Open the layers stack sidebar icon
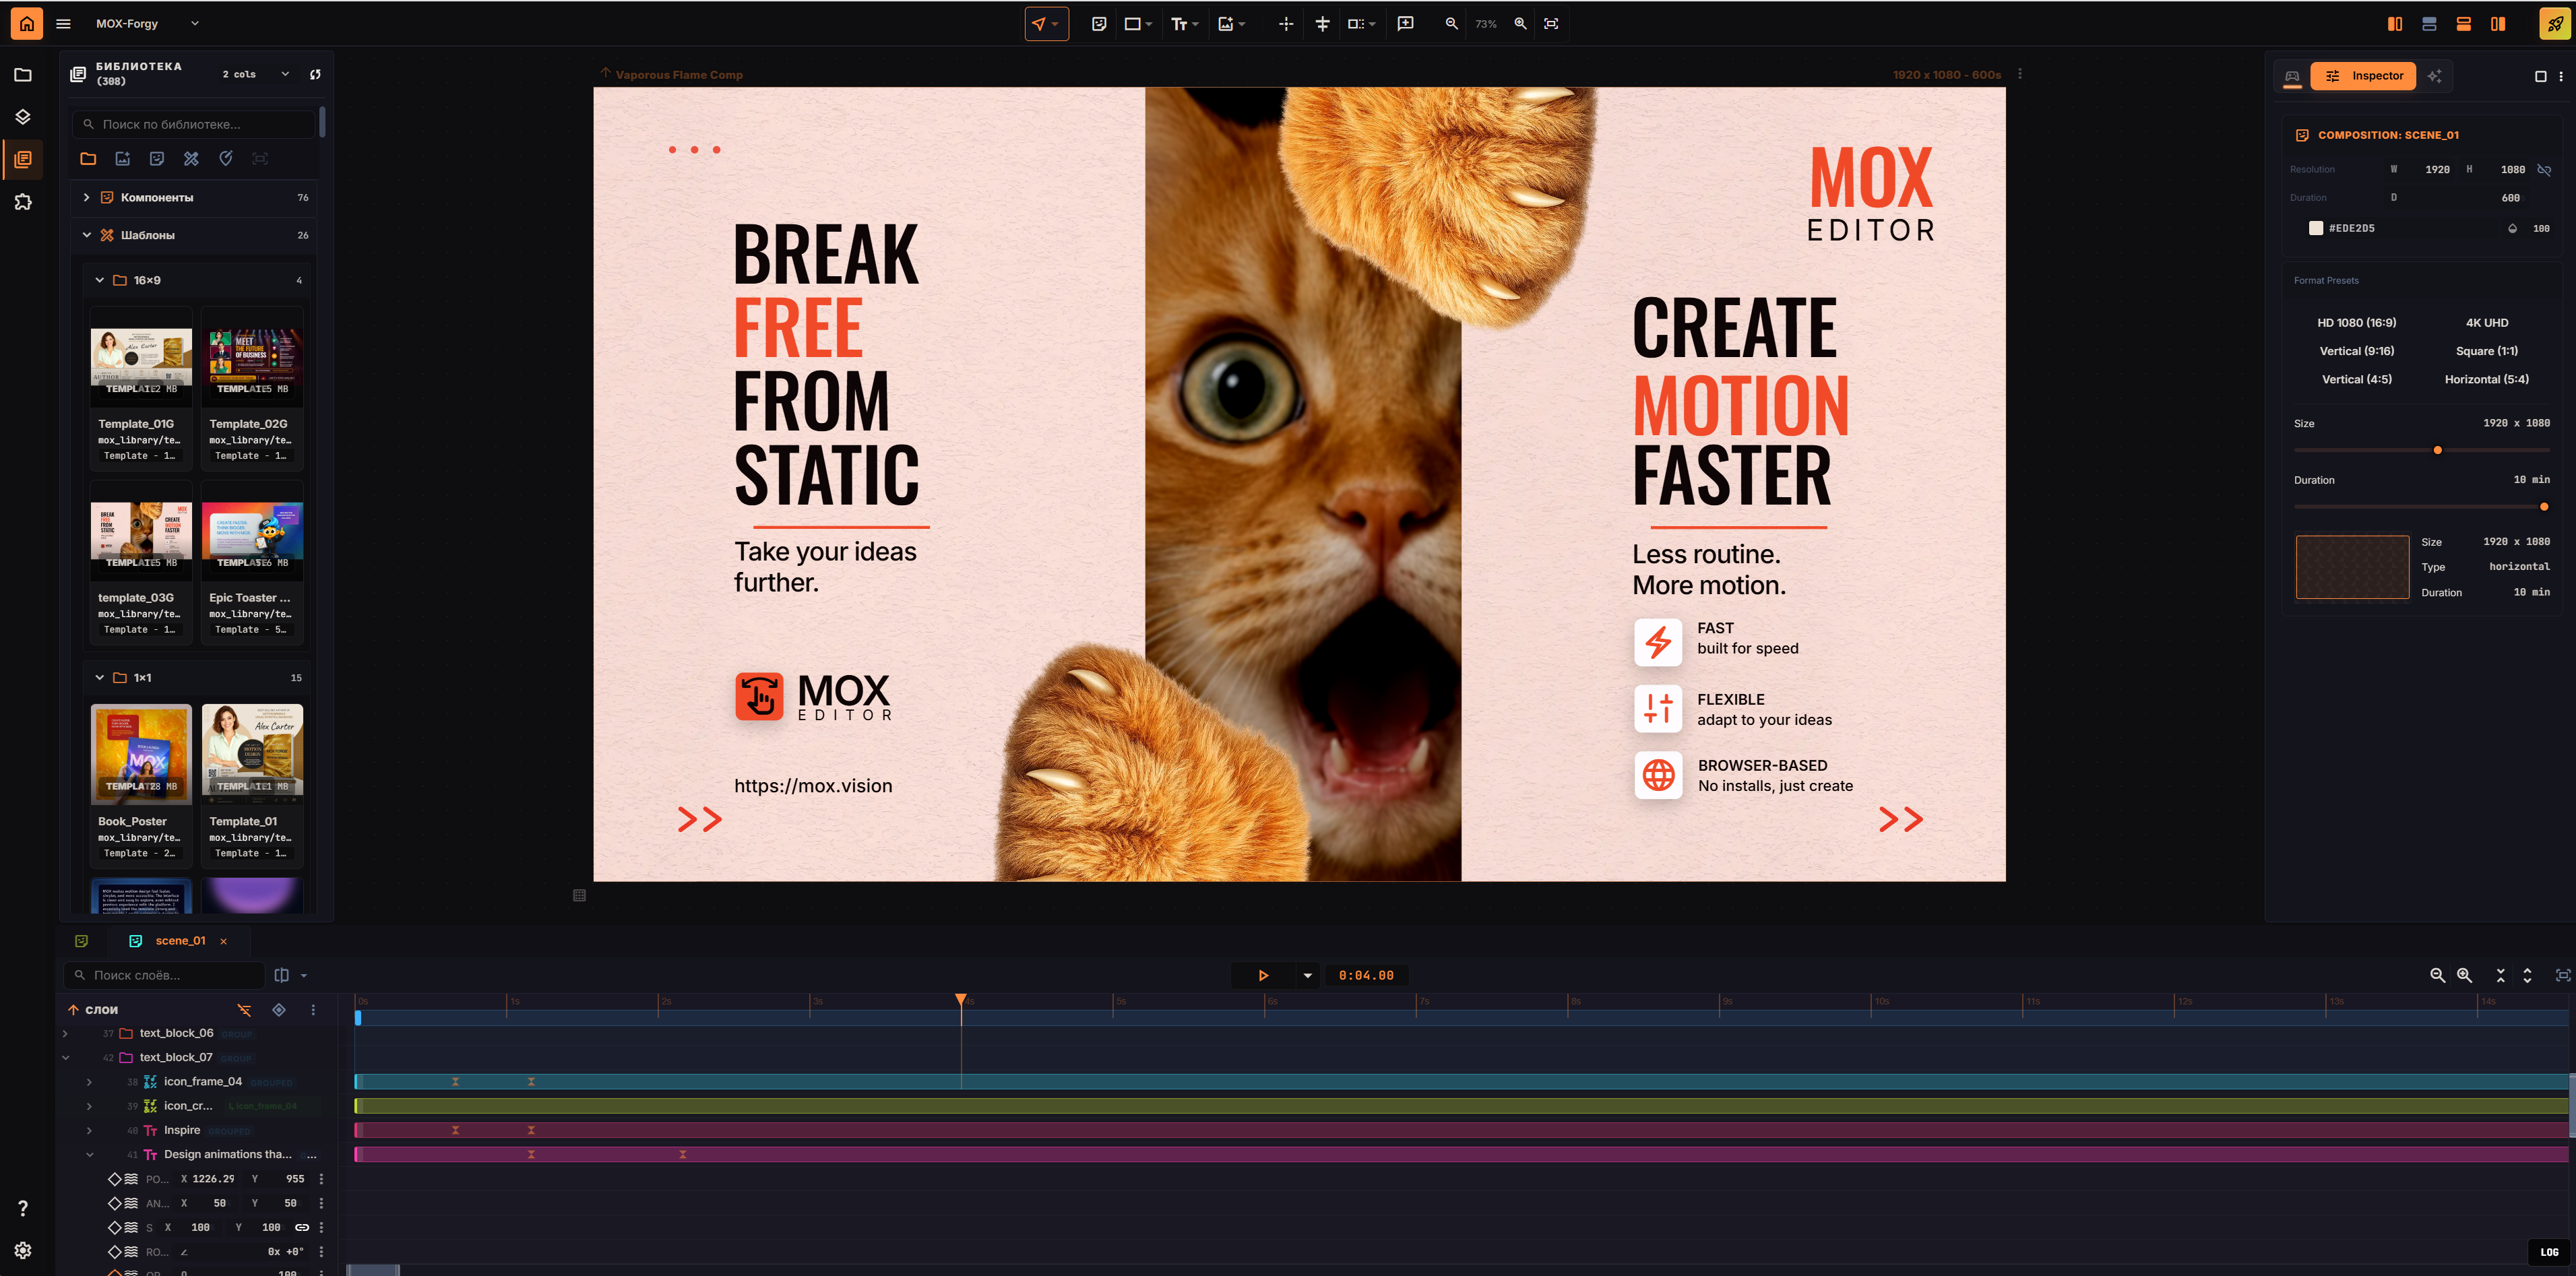The width and height of the screenshot is (2576, 1276). pyautogui.click(x=23, y=117)
